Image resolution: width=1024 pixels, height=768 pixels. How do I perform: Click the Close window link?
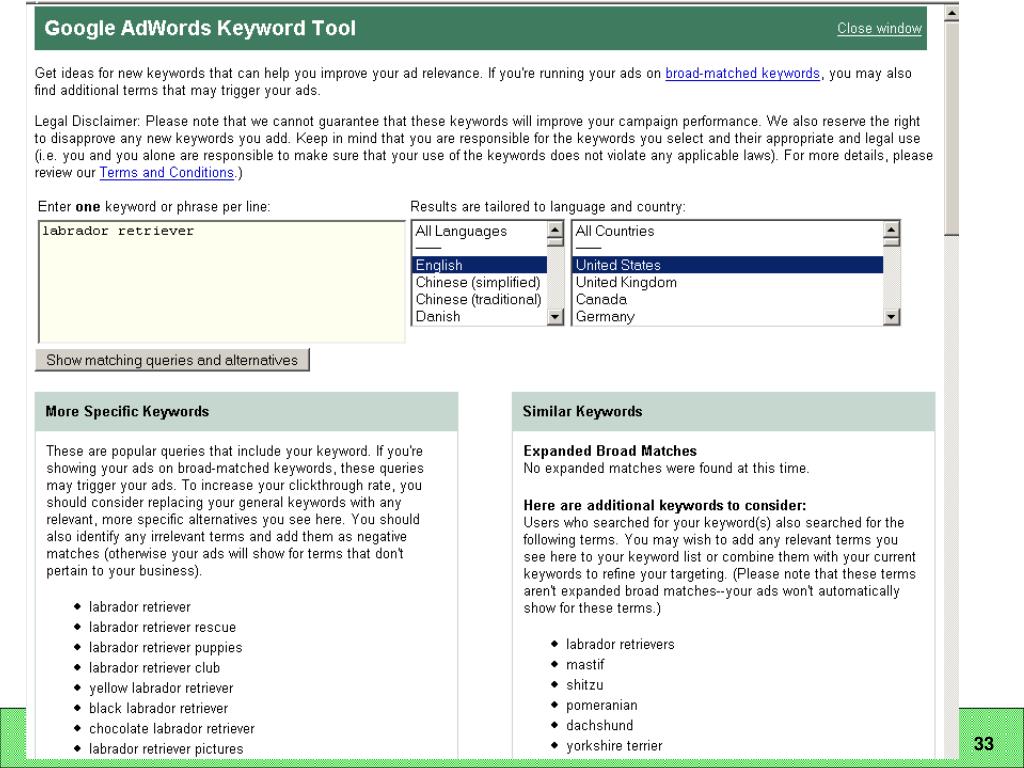click(x=879, y=29)
